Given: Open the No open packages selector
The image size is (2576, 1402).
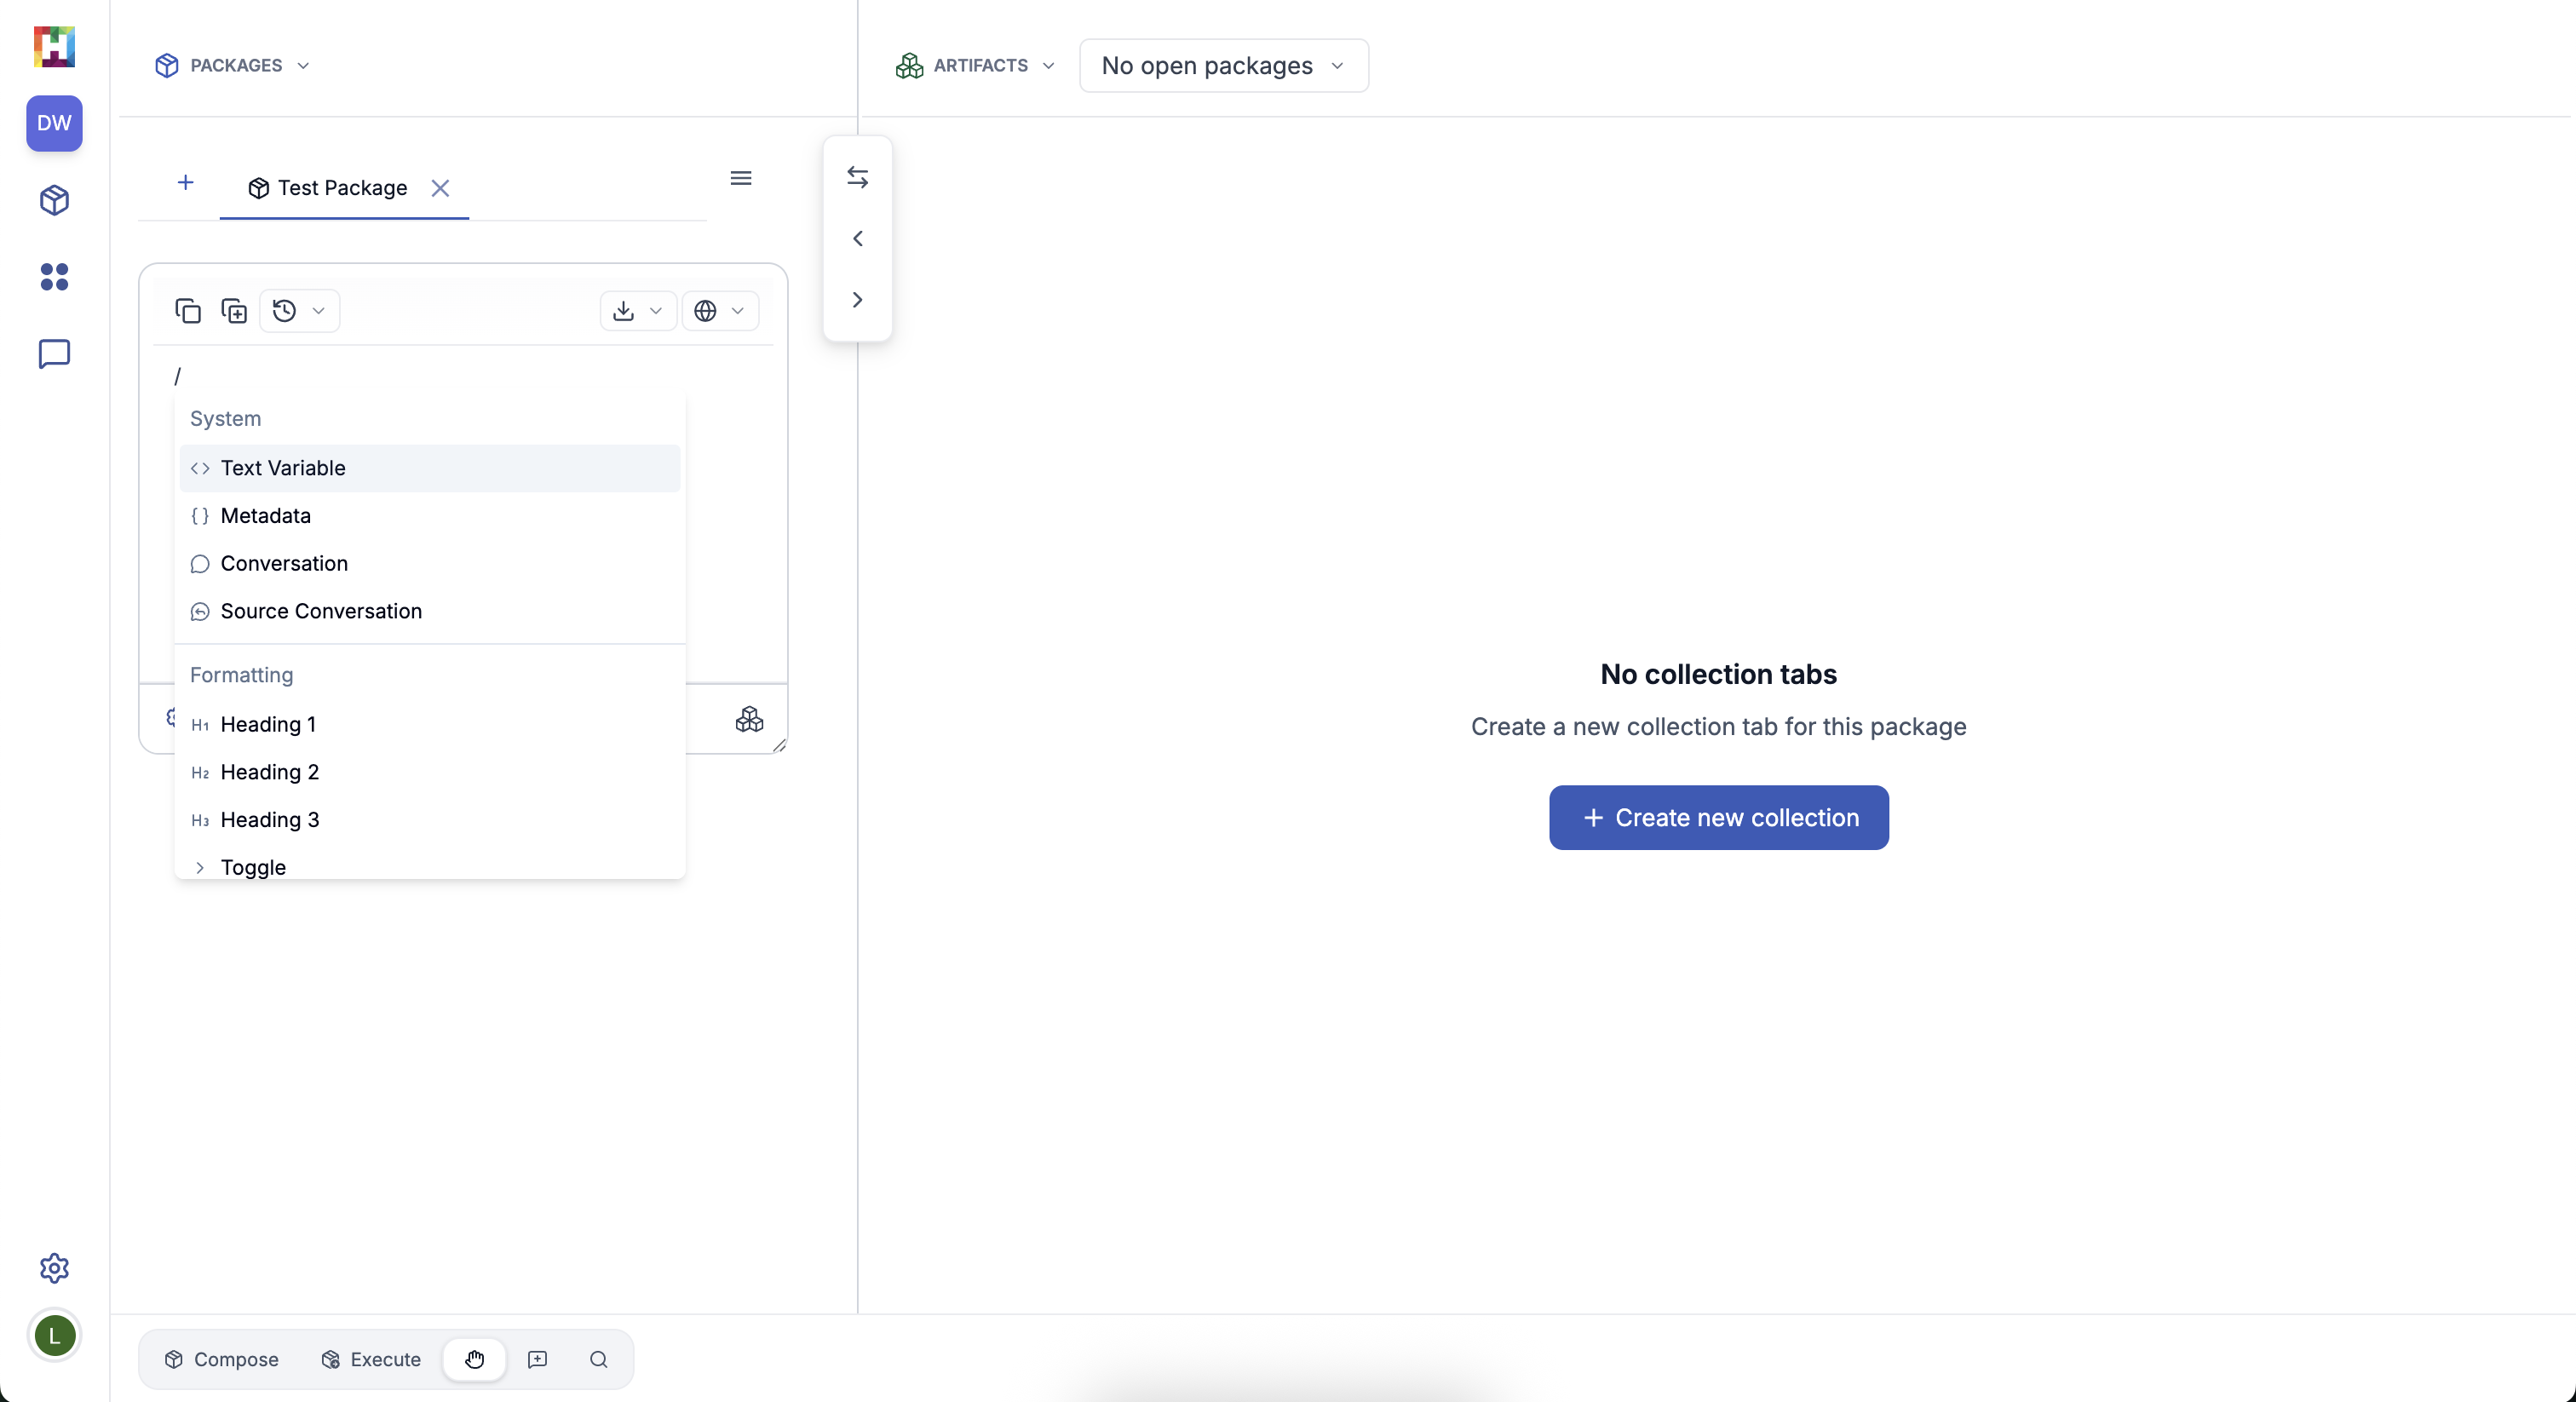Looking at the screenshot, I should tap(1223, 66).
